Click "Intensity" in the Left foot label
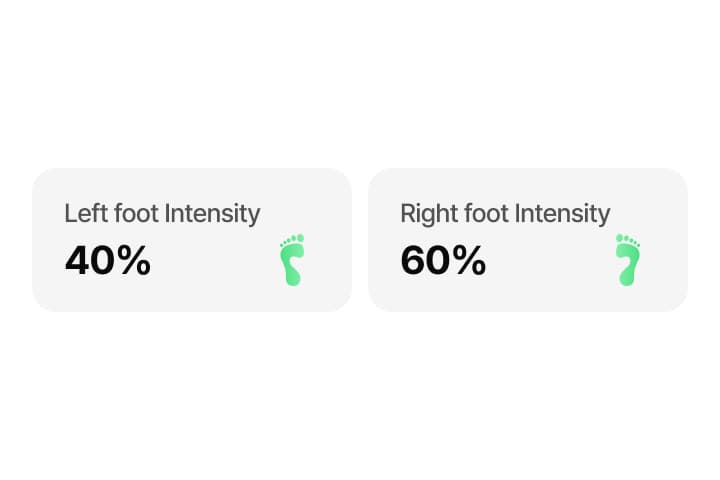 212,213
